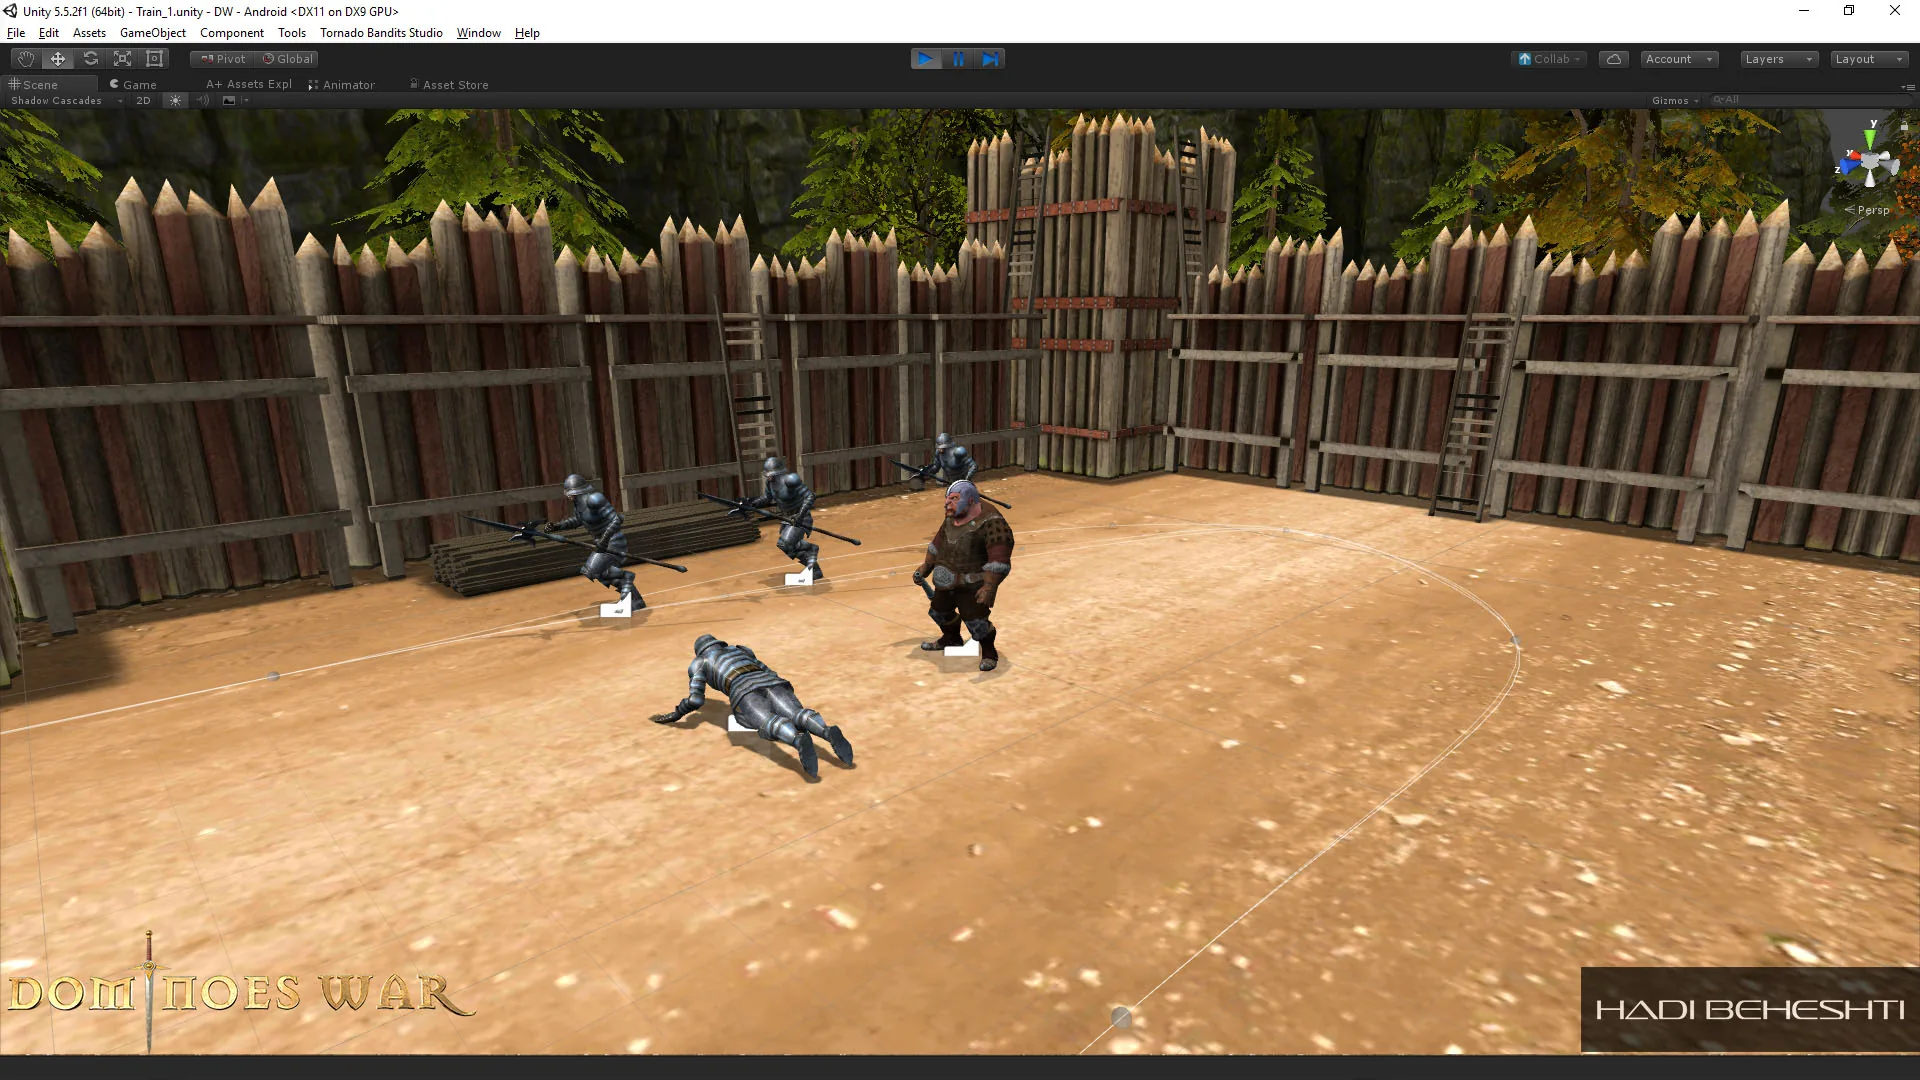This screenshot has height=1080, width=1920.
Task: Click the blue Z axis cone
Action: 1848,166
